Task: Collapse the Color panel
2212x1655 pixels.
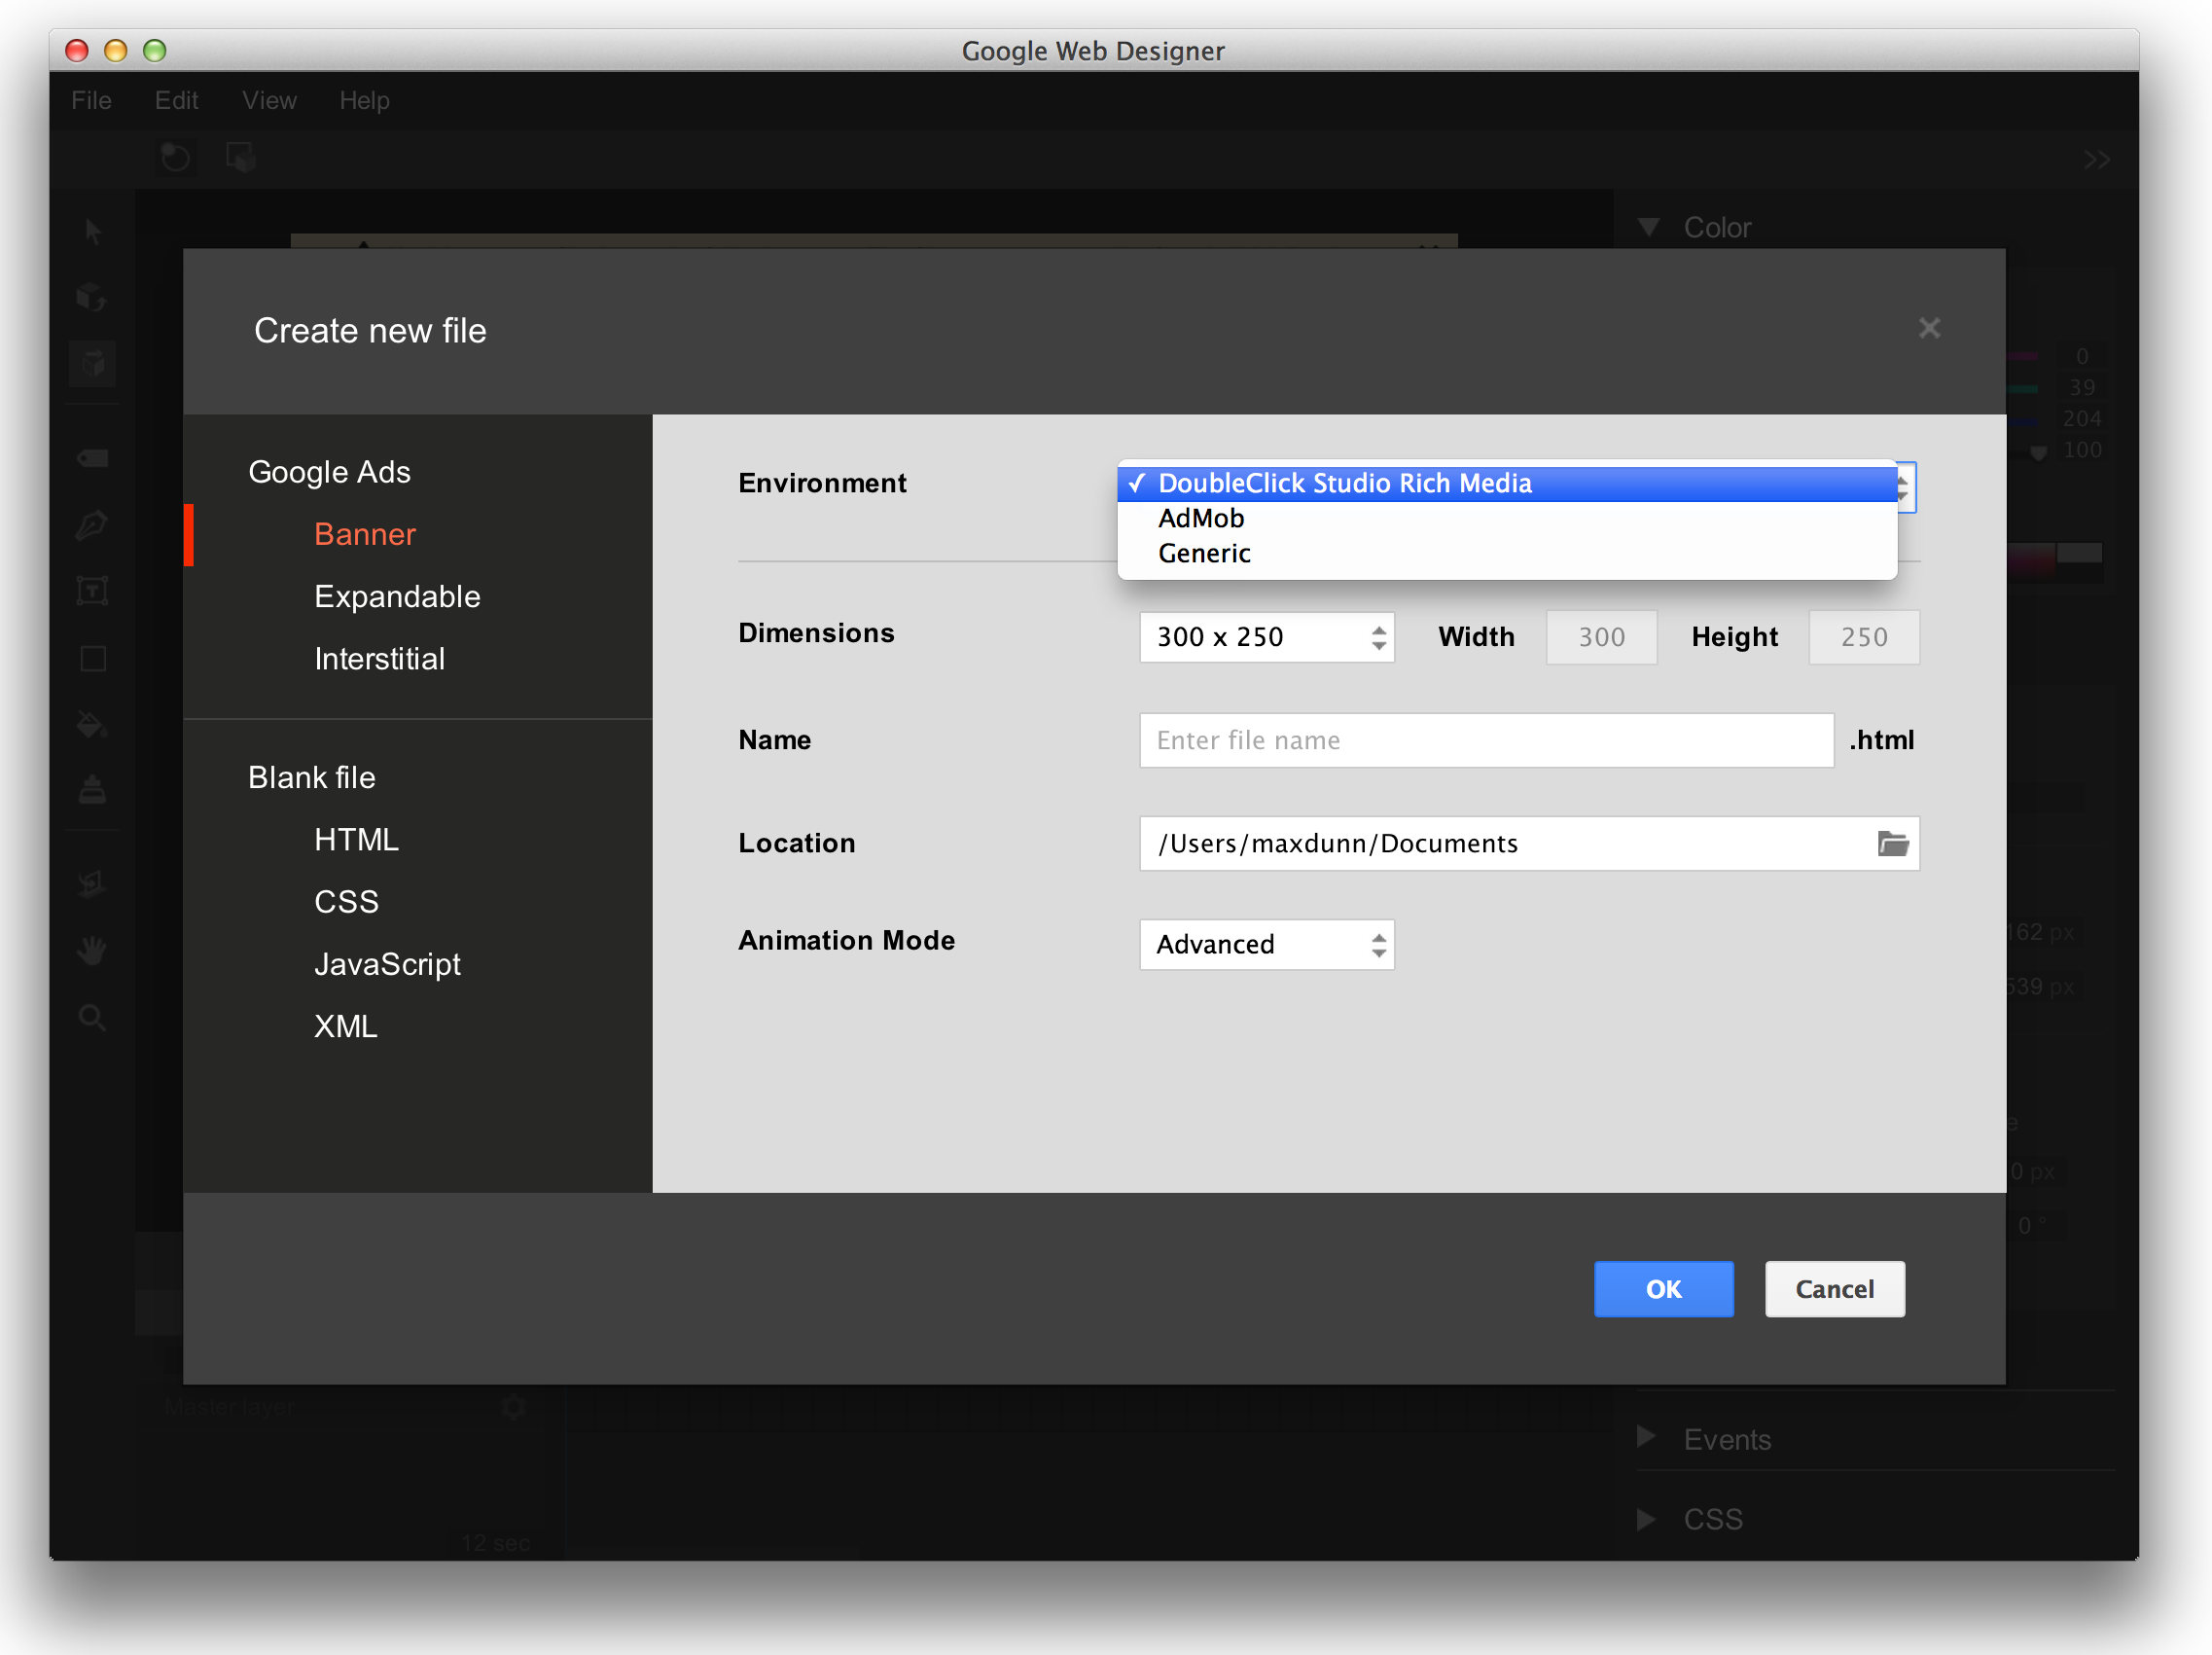Action: click(1649, 227)
